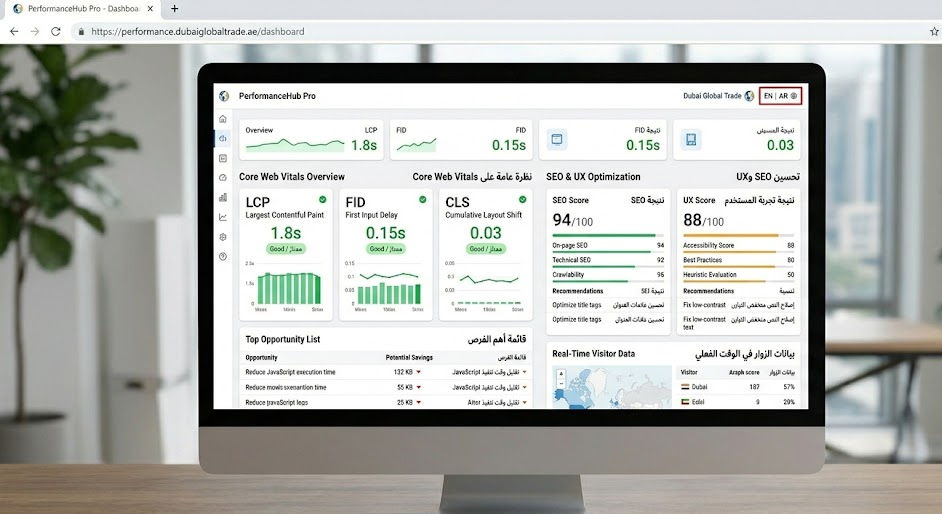Open the help question mark icon
The width and height of the screenshot is (942, 514).
coord(223,256)
